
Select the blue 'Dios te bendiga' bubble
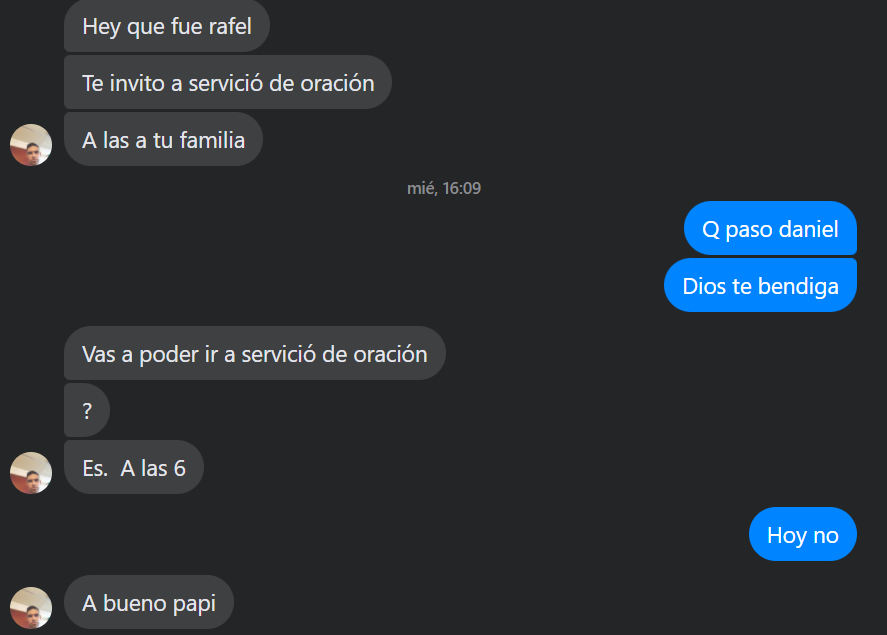coord(760,285)
